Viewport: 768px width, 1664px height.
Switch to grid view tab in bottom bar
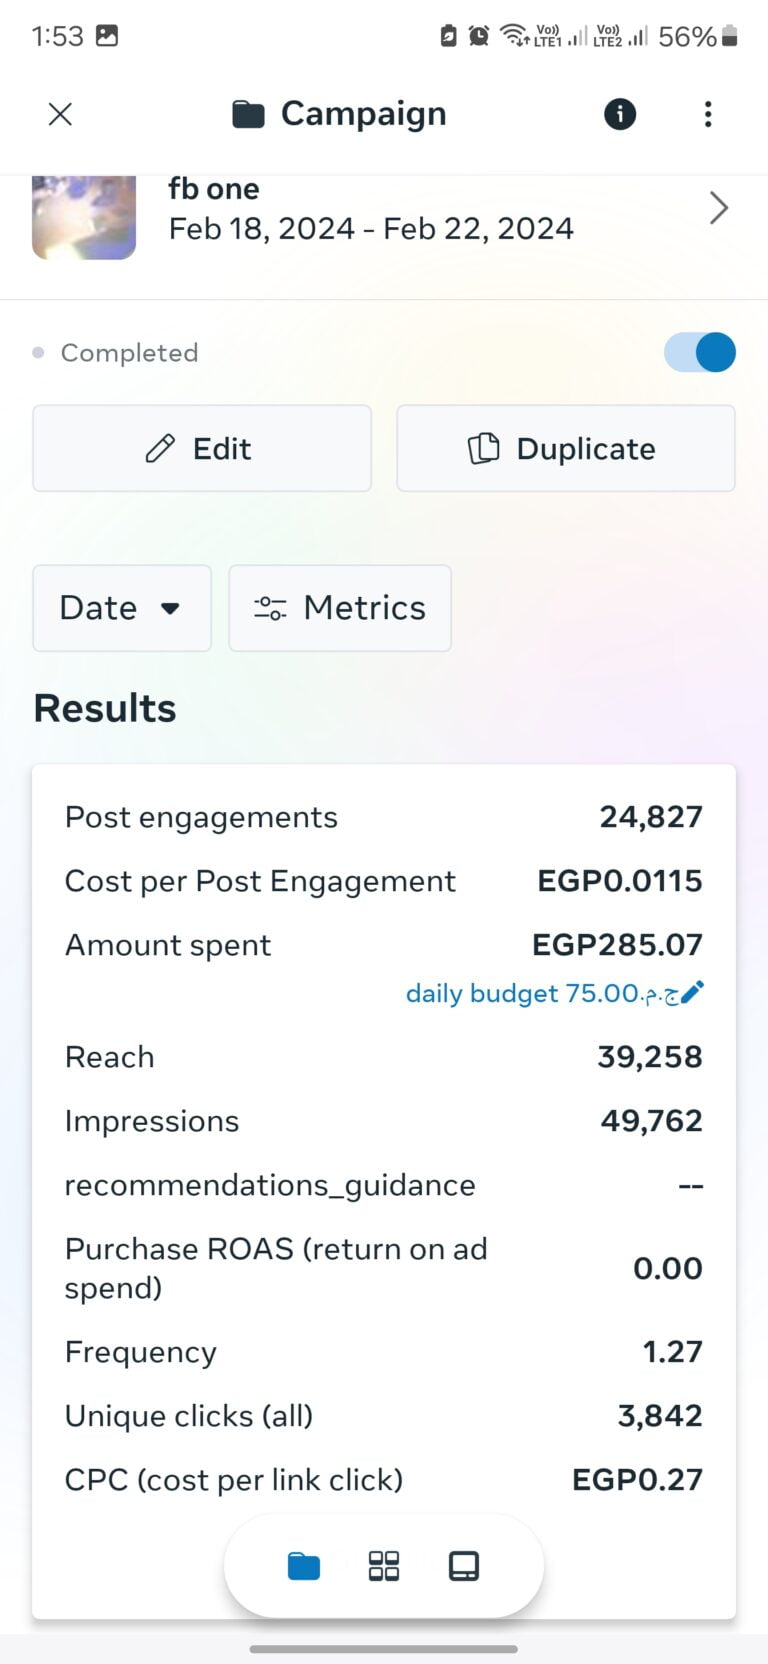pos(384,1566)
